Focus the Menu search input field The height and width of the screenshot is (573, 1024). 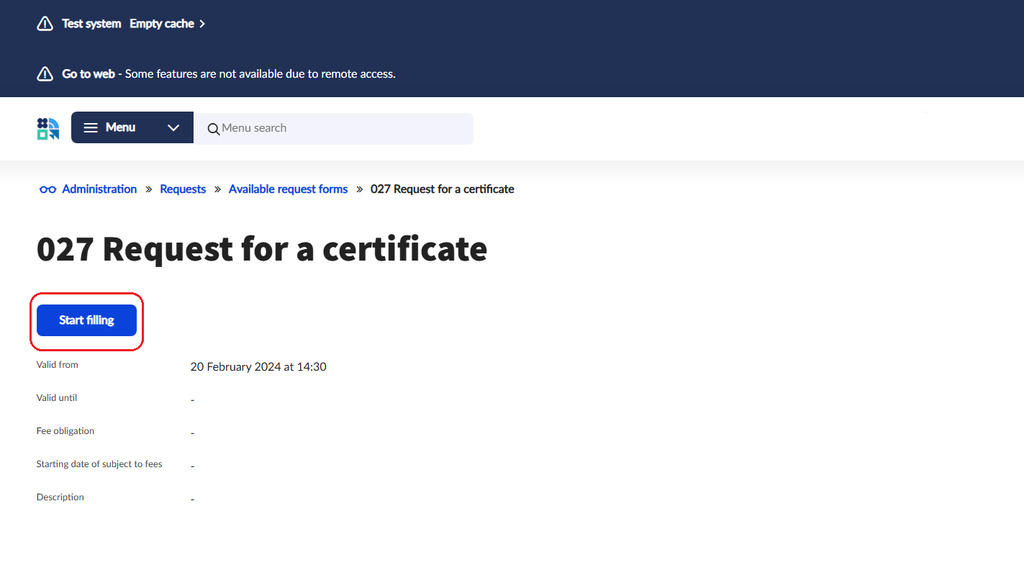[x=340, y=128]
